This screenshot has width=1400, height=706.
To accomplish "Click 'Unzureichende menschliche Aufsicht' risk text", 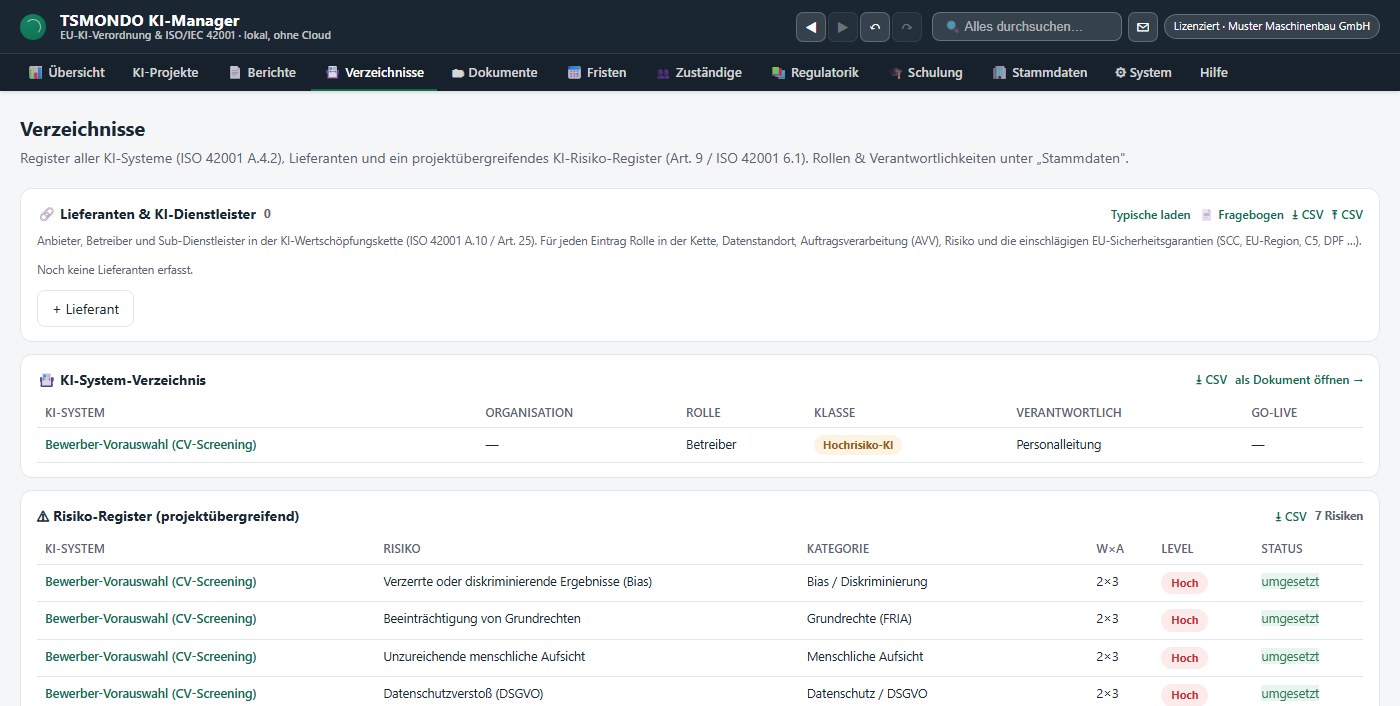I will point(484,657).
